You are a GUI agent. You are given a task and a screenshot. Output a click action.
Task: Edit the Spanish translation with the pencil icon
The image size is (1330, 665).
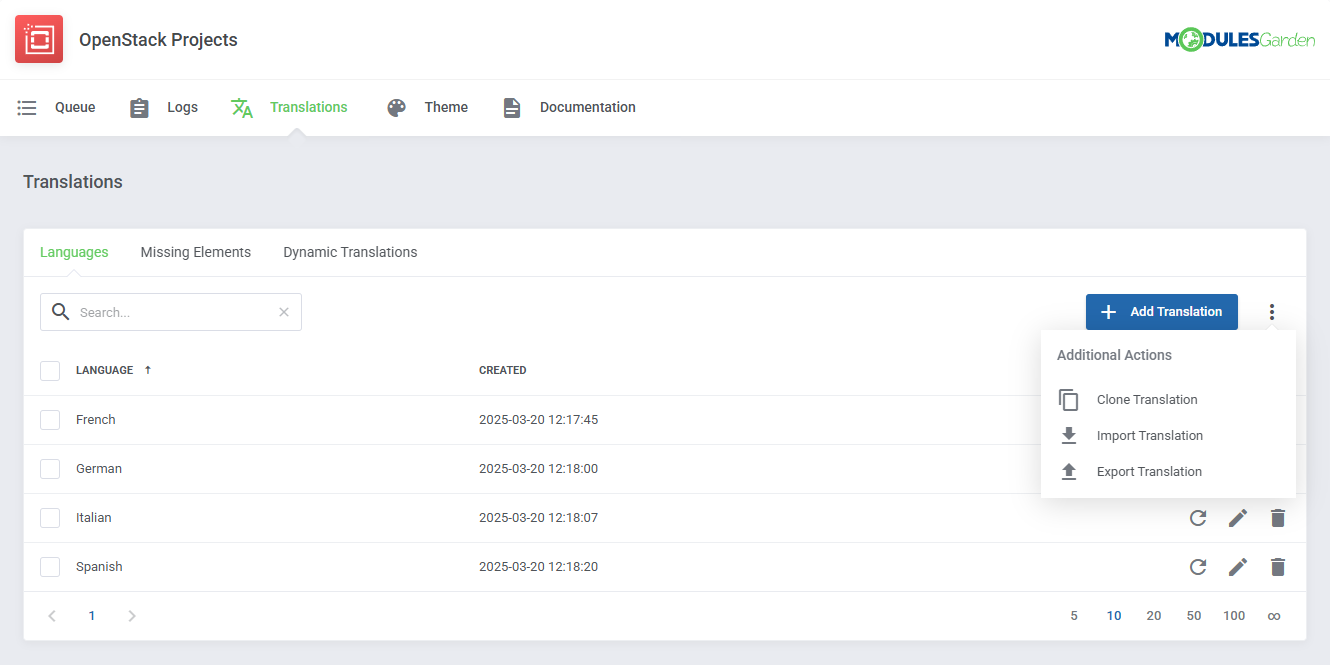(x=1238, y=566)
